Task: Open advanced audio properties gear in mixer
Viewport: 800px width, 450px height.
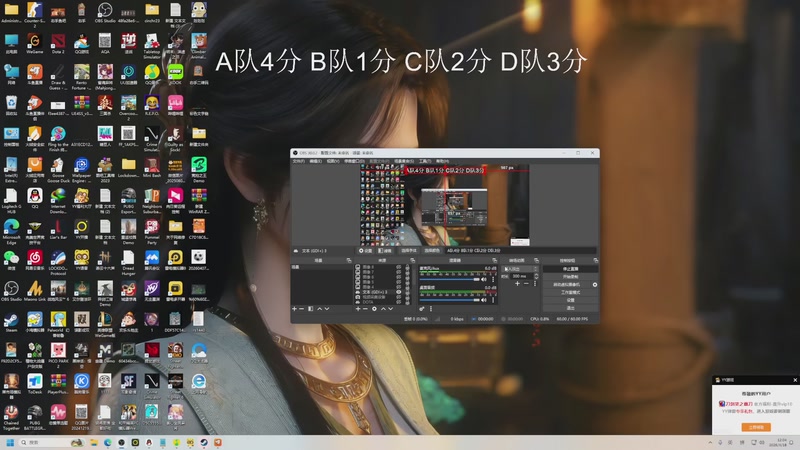Action: (422, 309)
